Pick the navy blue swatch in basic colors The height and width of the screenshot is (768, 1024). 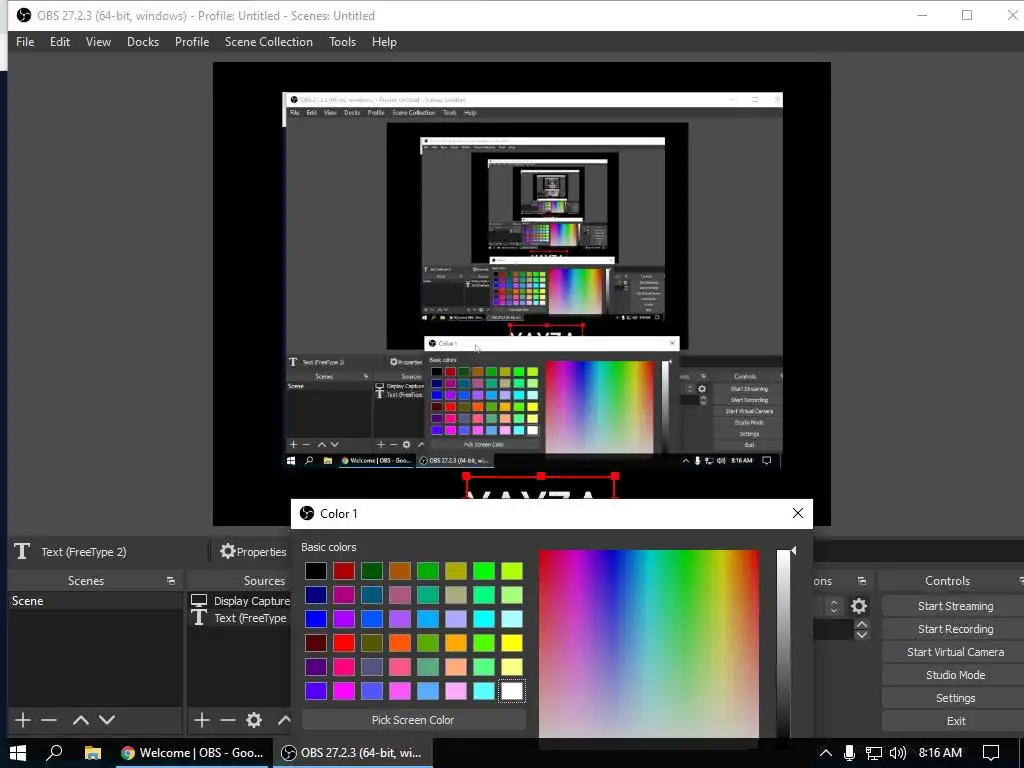(x=316, y=595)
